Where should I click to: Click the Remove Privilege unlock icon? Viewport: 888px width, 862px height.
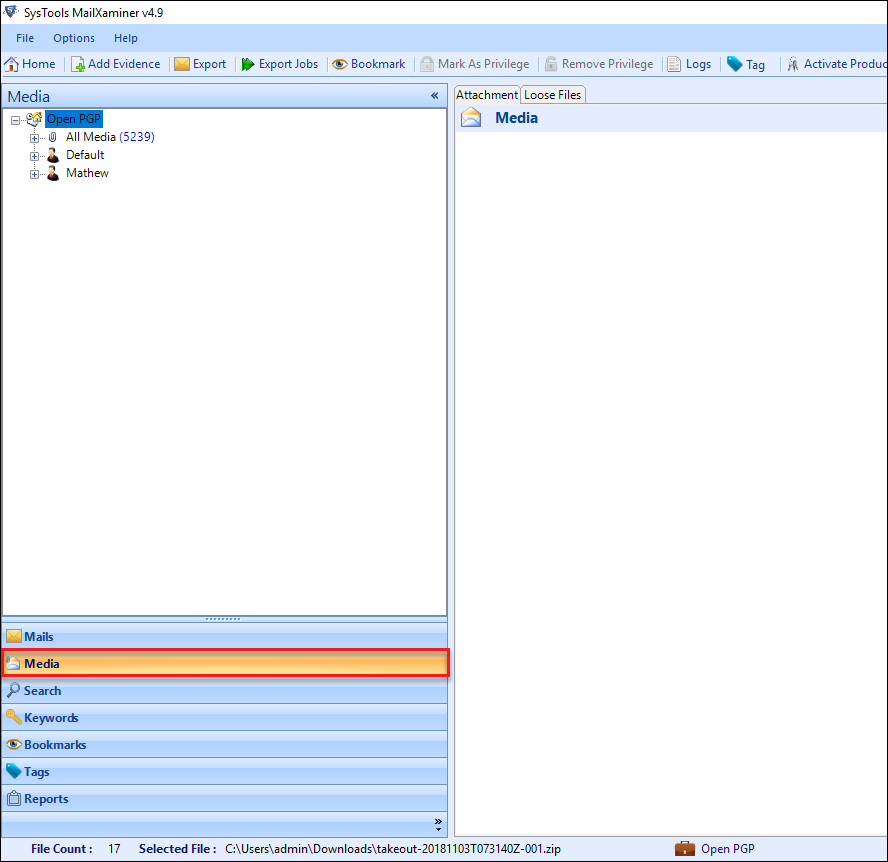click(550, 64)
